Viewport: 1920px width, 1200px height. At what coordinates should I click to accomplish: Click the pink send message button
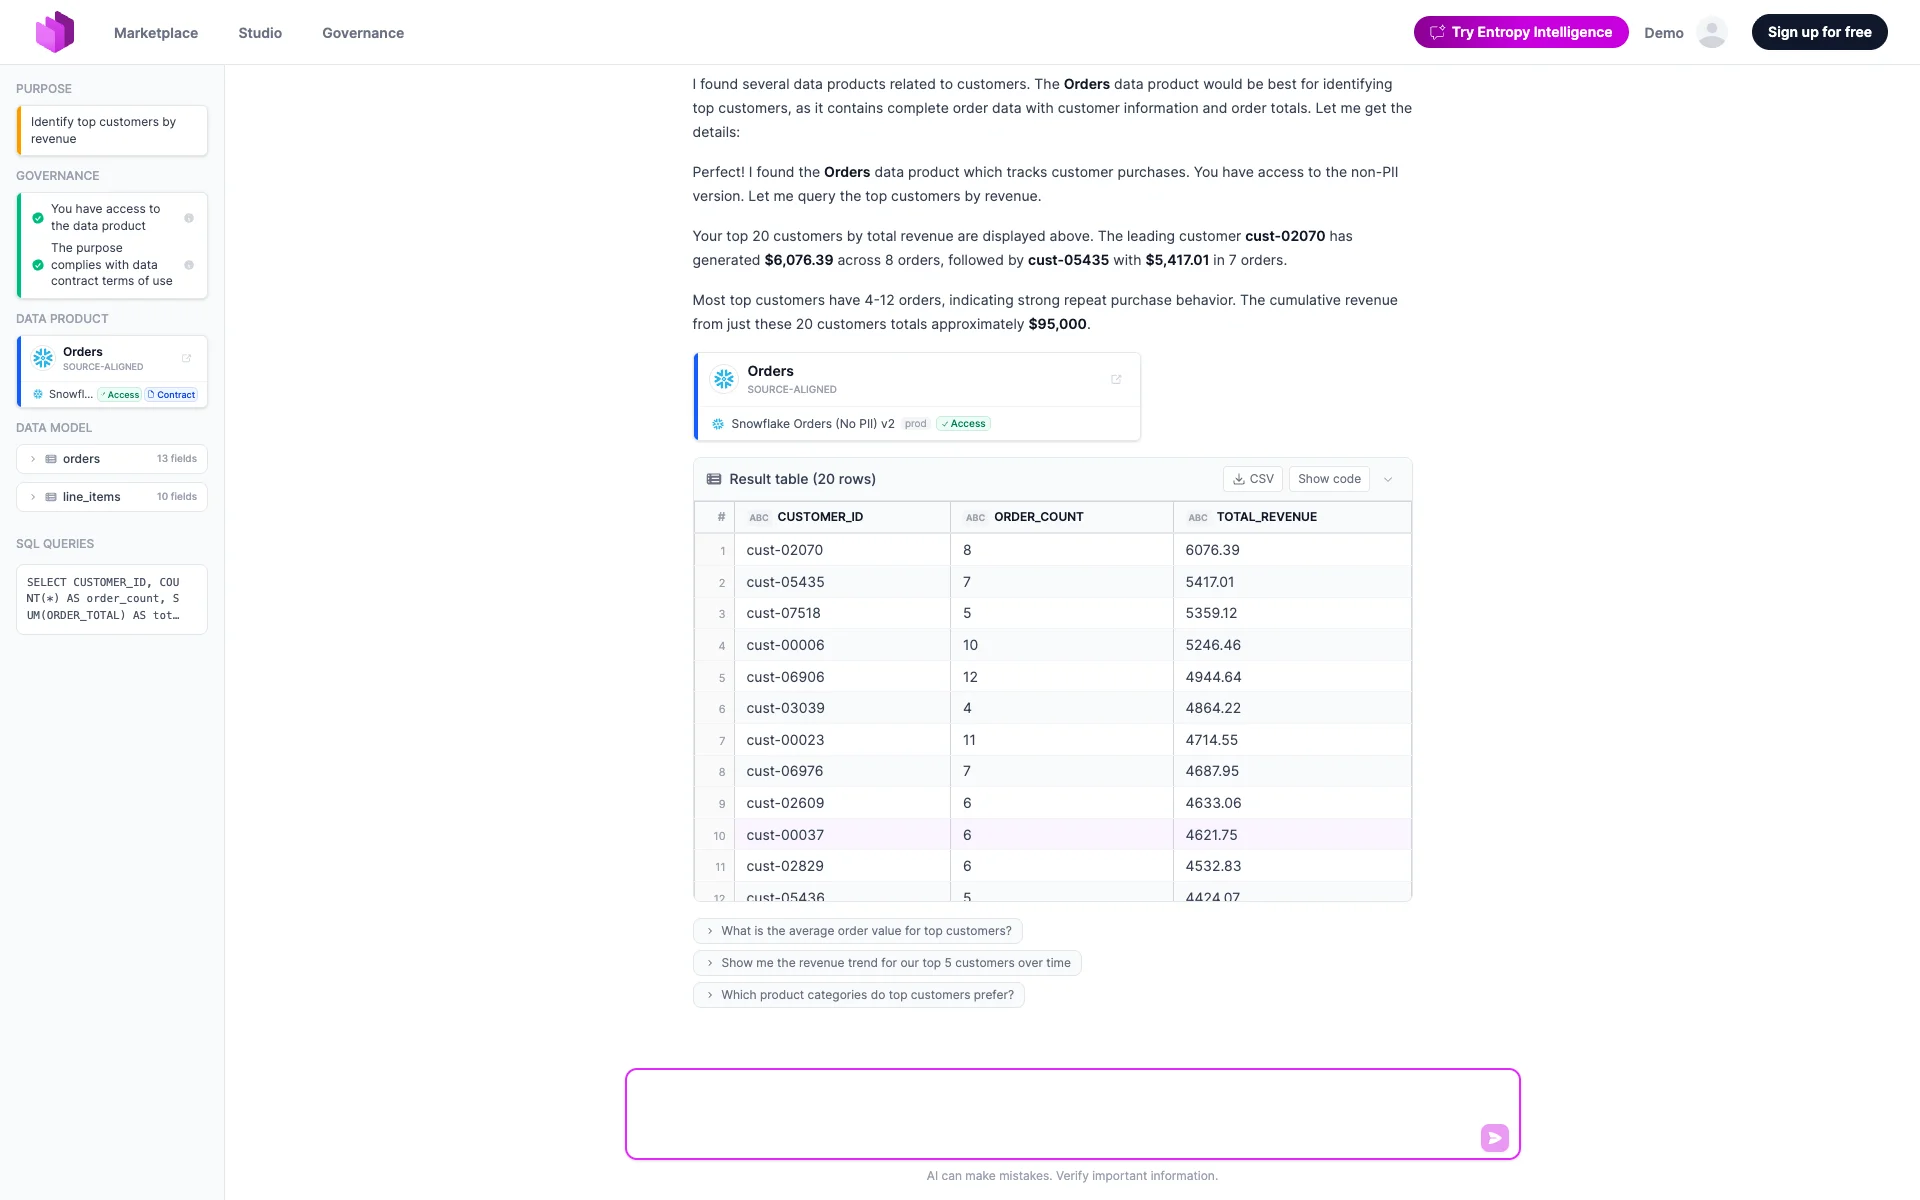pyautogui.click(x=1494, y=1137)
